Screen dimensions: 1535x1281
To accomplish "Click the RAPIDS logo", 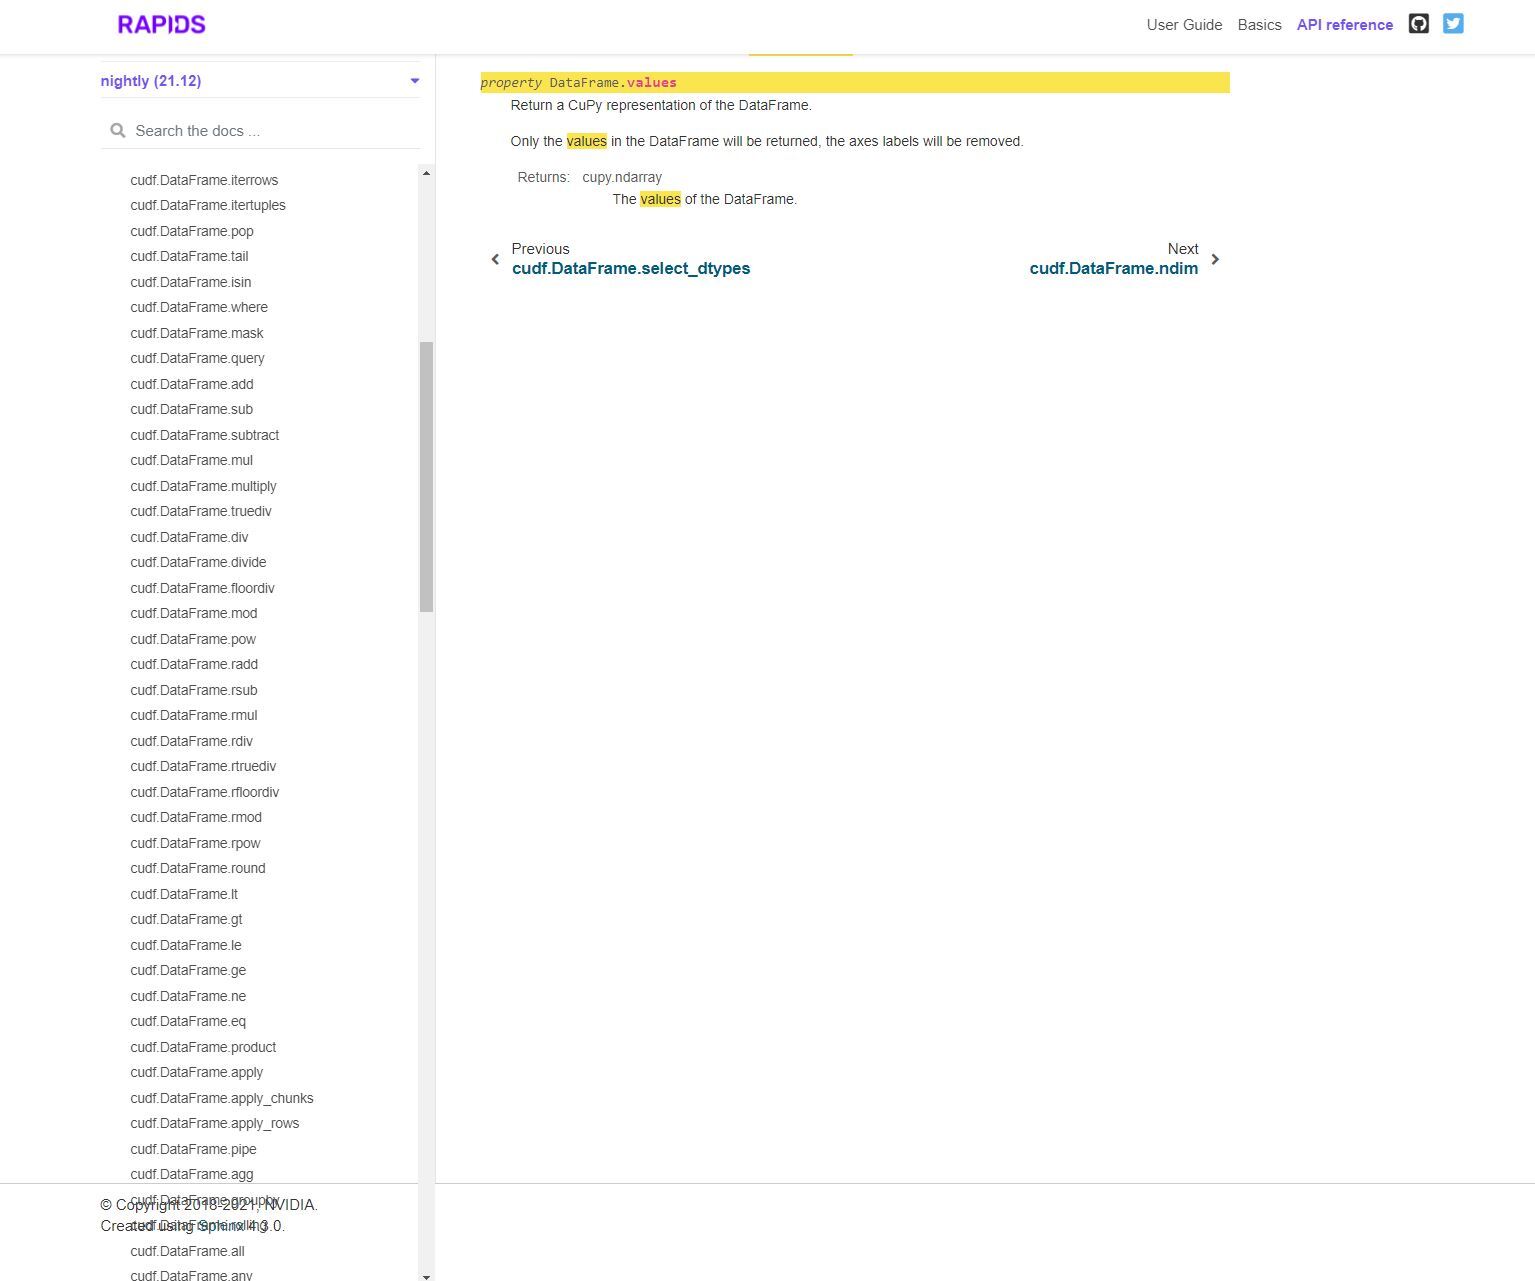I will [x=160, y=24].
